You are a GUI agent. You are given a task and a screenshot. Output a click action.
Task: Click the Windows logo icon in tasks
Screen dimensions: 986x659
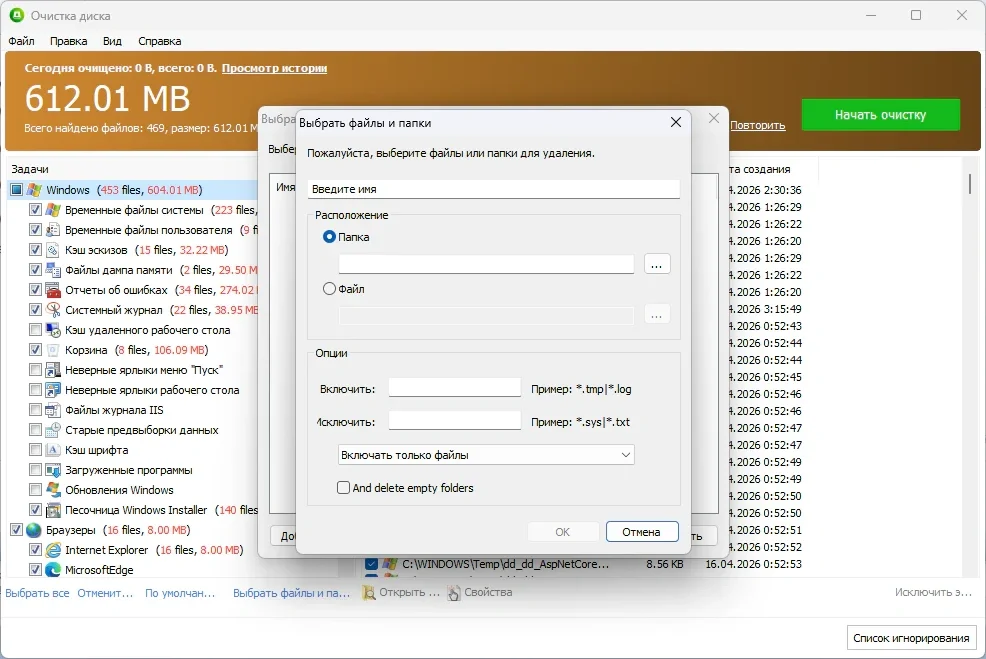tap(34, 190)
